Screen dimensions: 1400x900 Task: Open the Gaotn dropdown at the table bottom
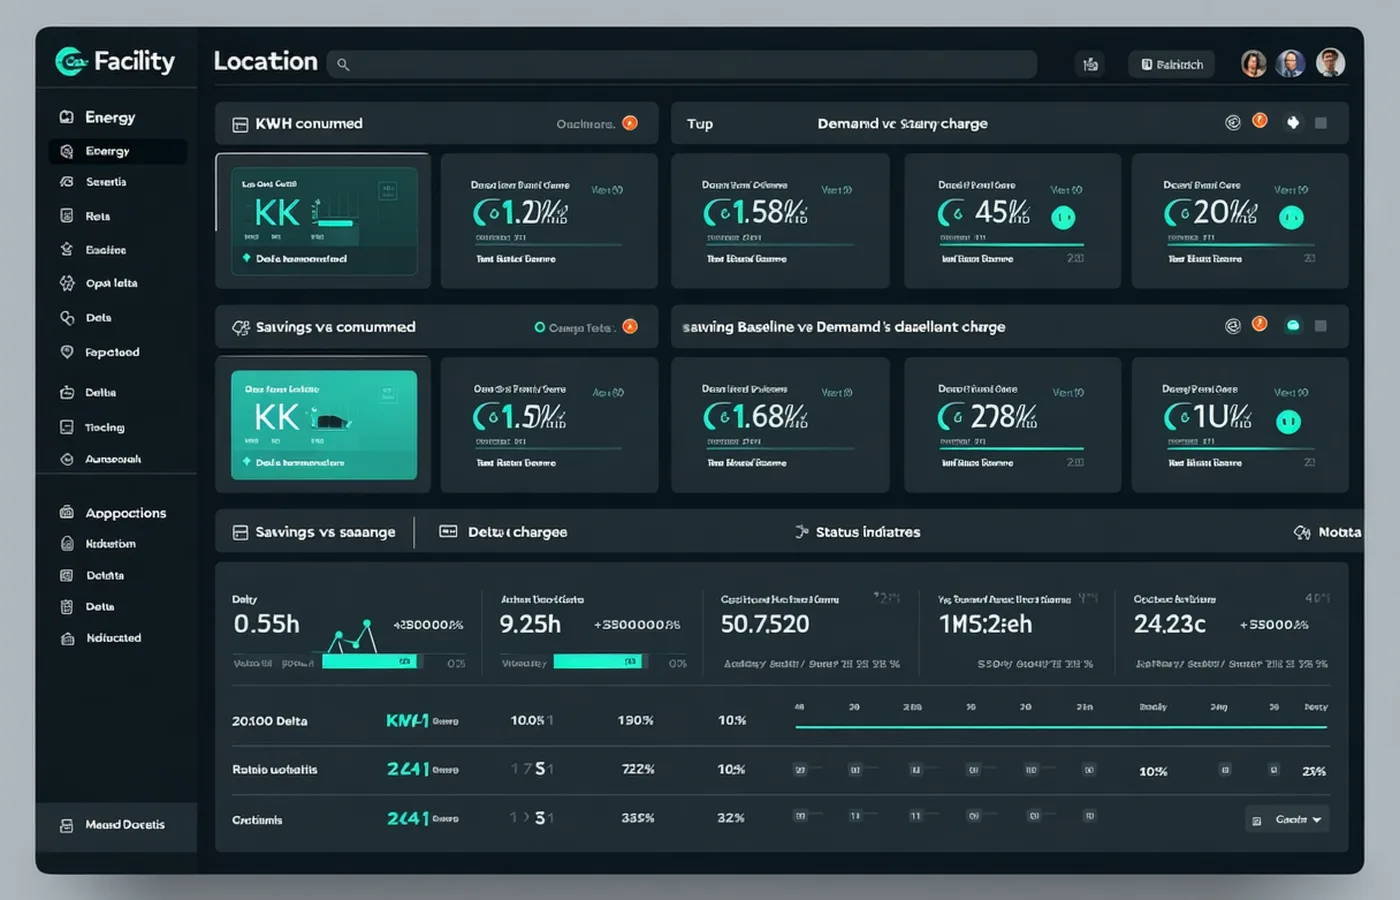1288,820
